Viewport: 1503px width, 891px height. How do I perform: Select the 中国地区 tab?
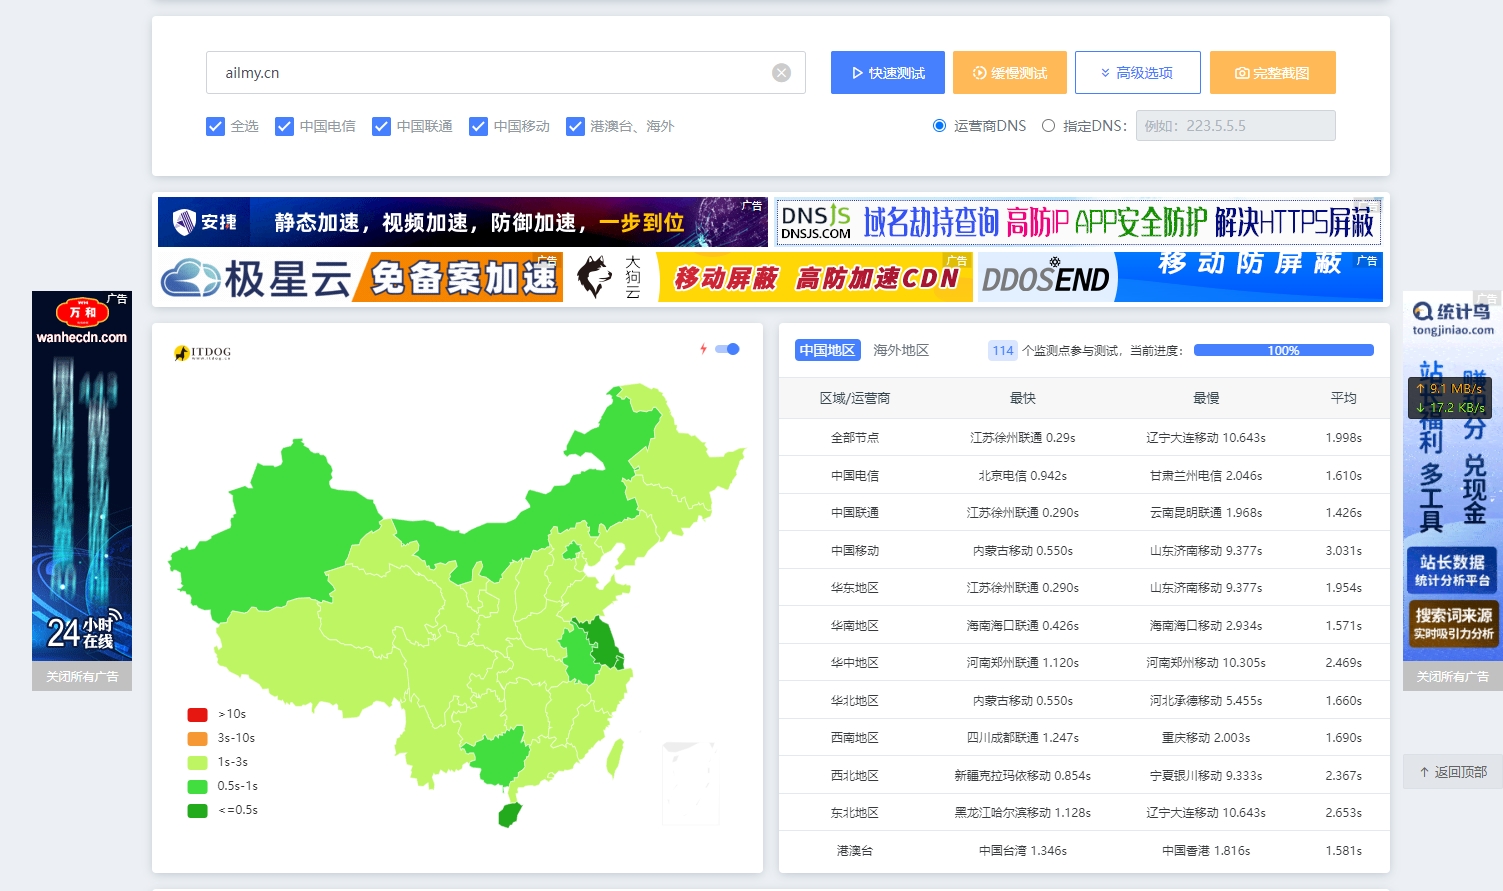point(827,350)
